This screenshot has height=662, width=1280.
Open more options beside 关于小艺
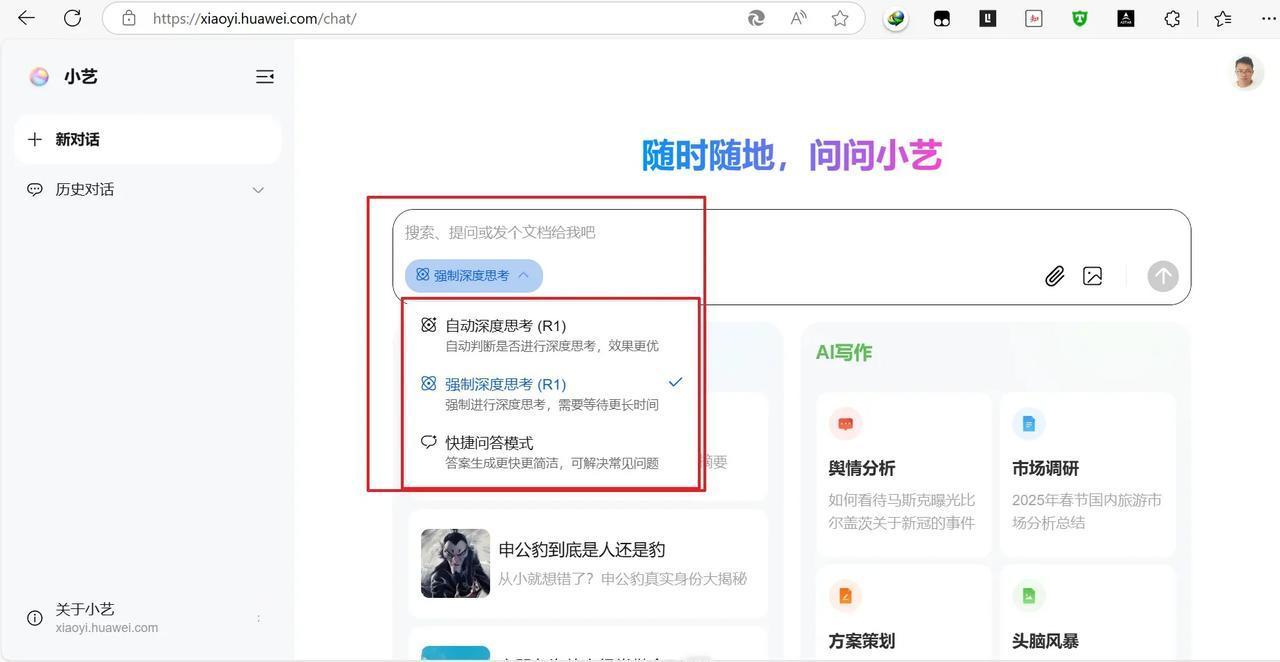point(258,618)
